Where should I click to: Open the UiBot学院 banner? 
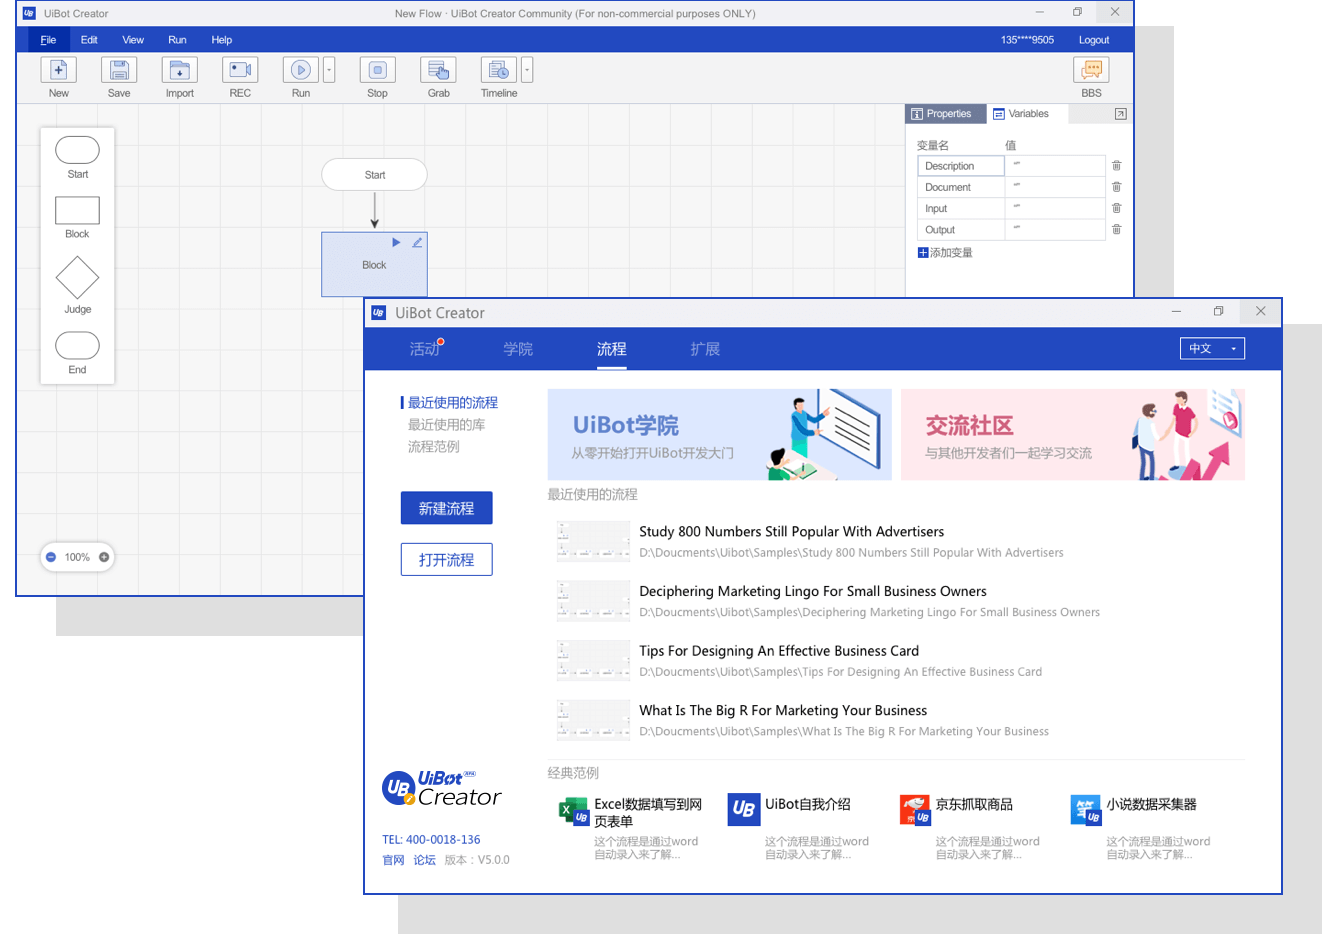coord(719,435)
